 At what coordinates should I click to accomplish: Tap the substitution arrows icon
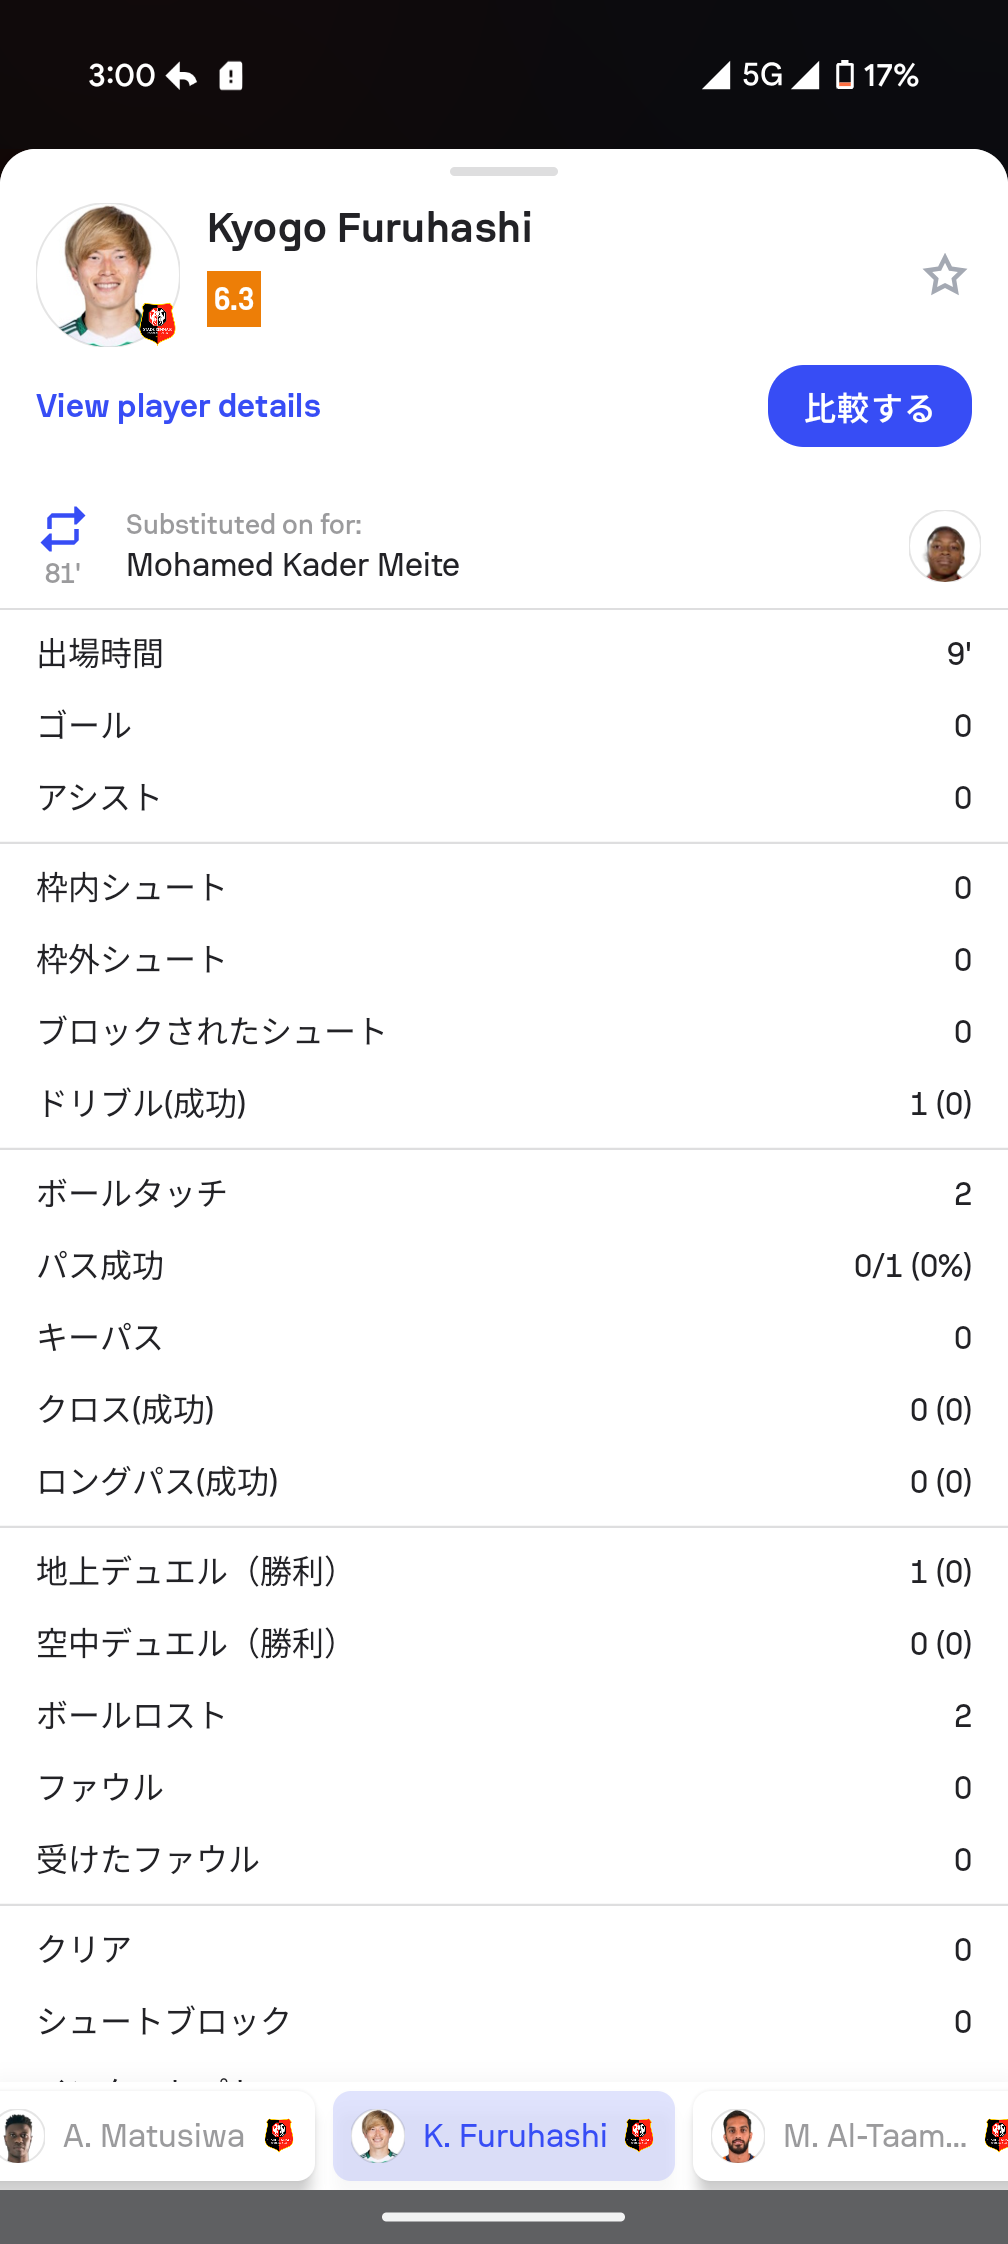(63, 529)
